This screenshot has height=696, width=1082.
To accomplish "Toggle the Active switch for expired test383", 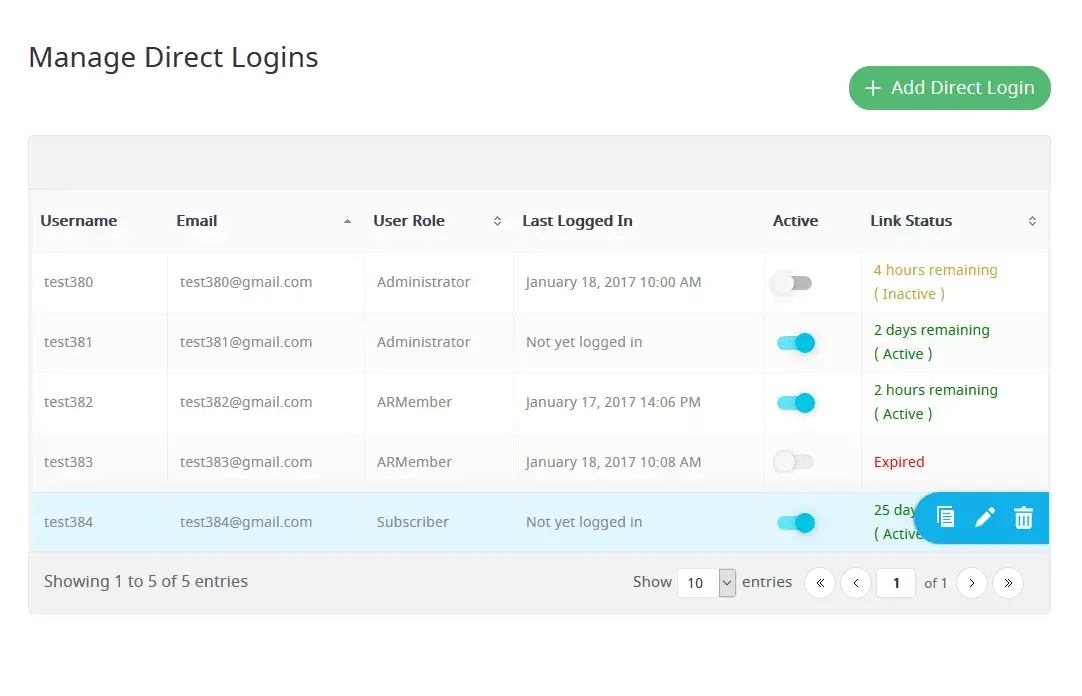I will coord(794,462).
